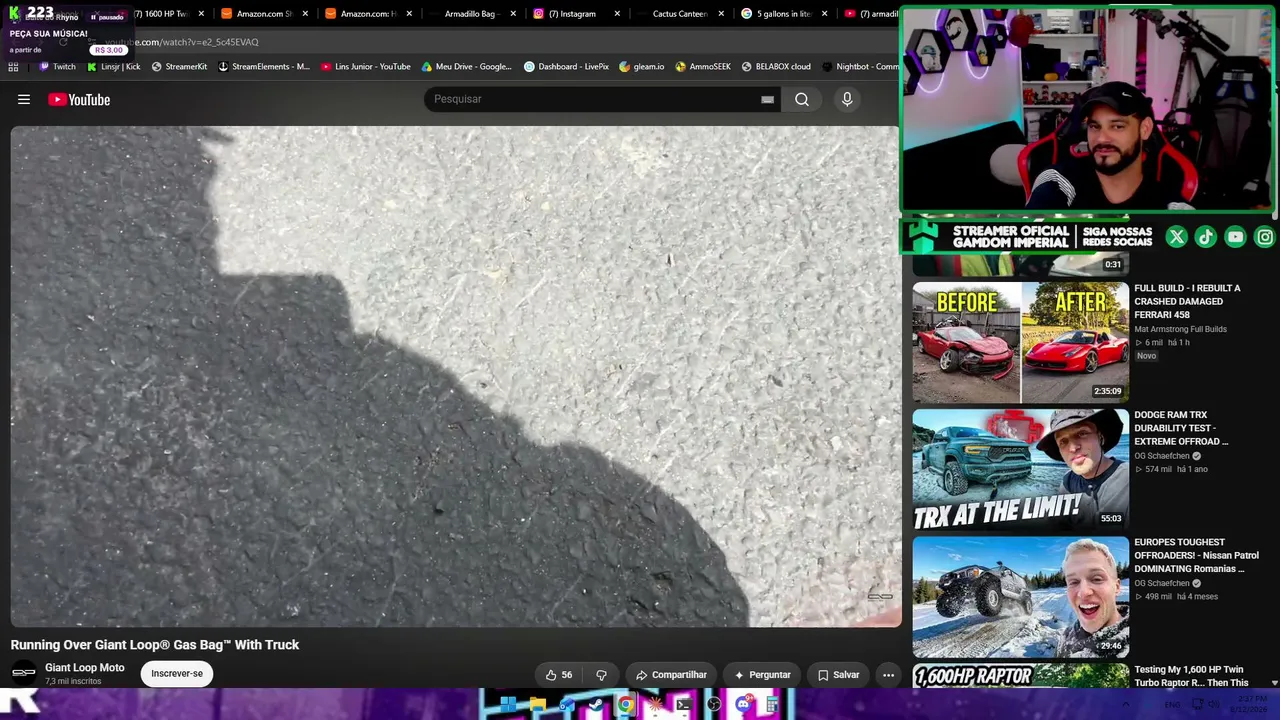
Task: Open 'DODGE RAM TRX DURABILITY TEST' title
Action: (x=1181, y=428)
